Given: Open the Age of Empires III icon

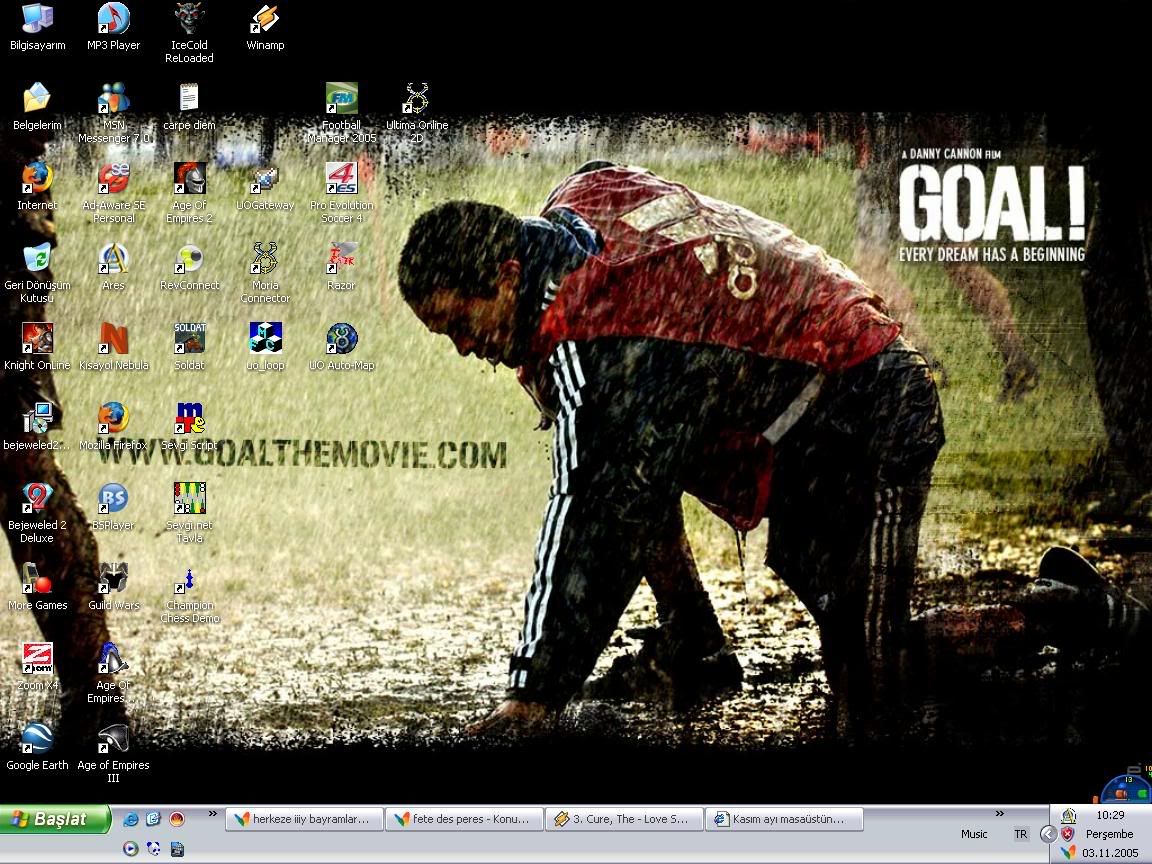Looking at the screenshot, I should [x=113, y=754].
